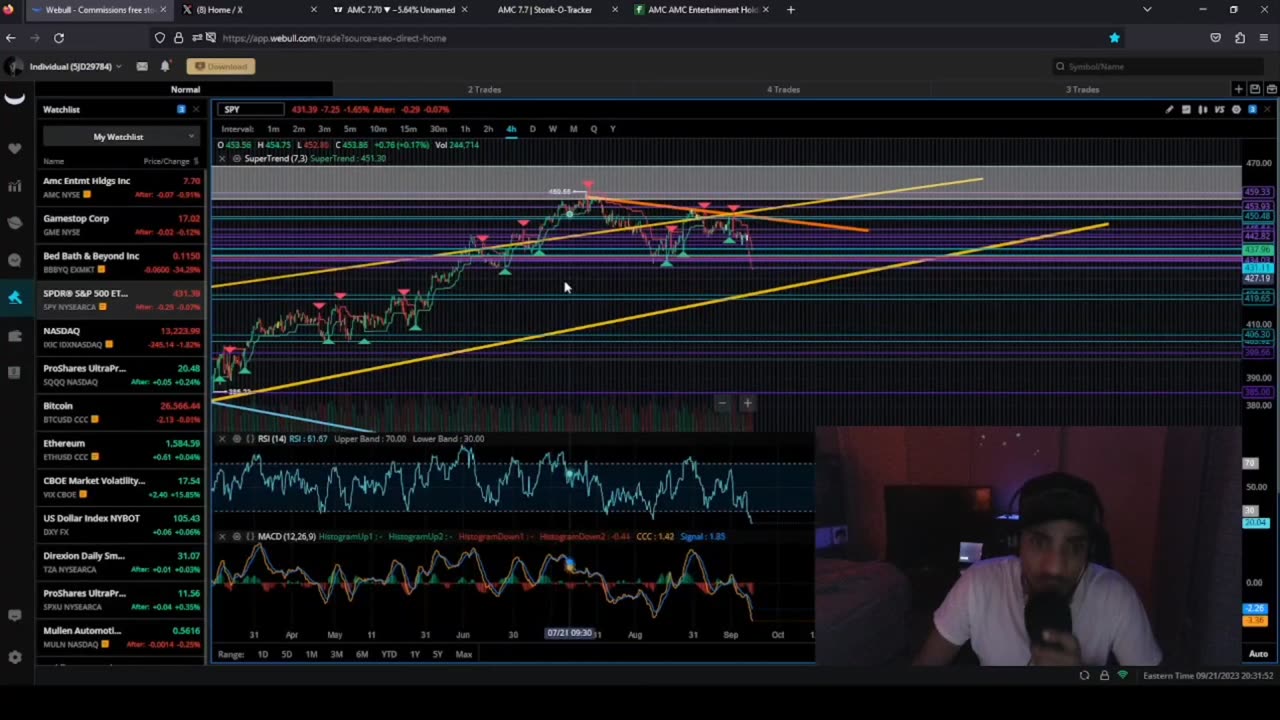The image size is (1280, 720).
Task: Toggle SuperTrend indicator visibility
Action: (x=236, y=158)
